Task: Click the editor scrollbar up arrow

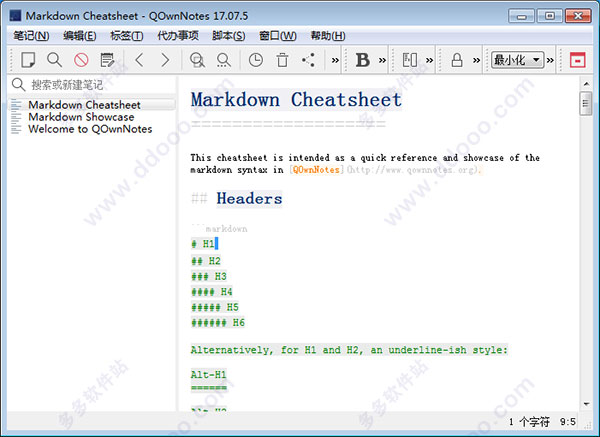Action: [x=586, y=83]
